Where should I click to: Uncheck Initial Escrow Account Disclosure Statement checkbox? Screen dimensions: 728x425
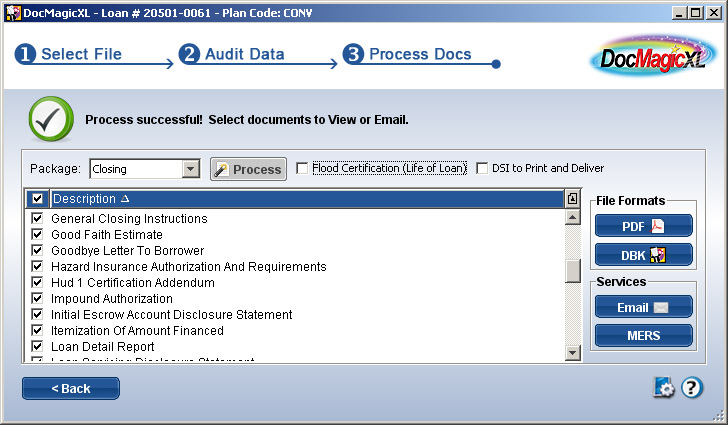pyautogui.click(x=37, y=314)
